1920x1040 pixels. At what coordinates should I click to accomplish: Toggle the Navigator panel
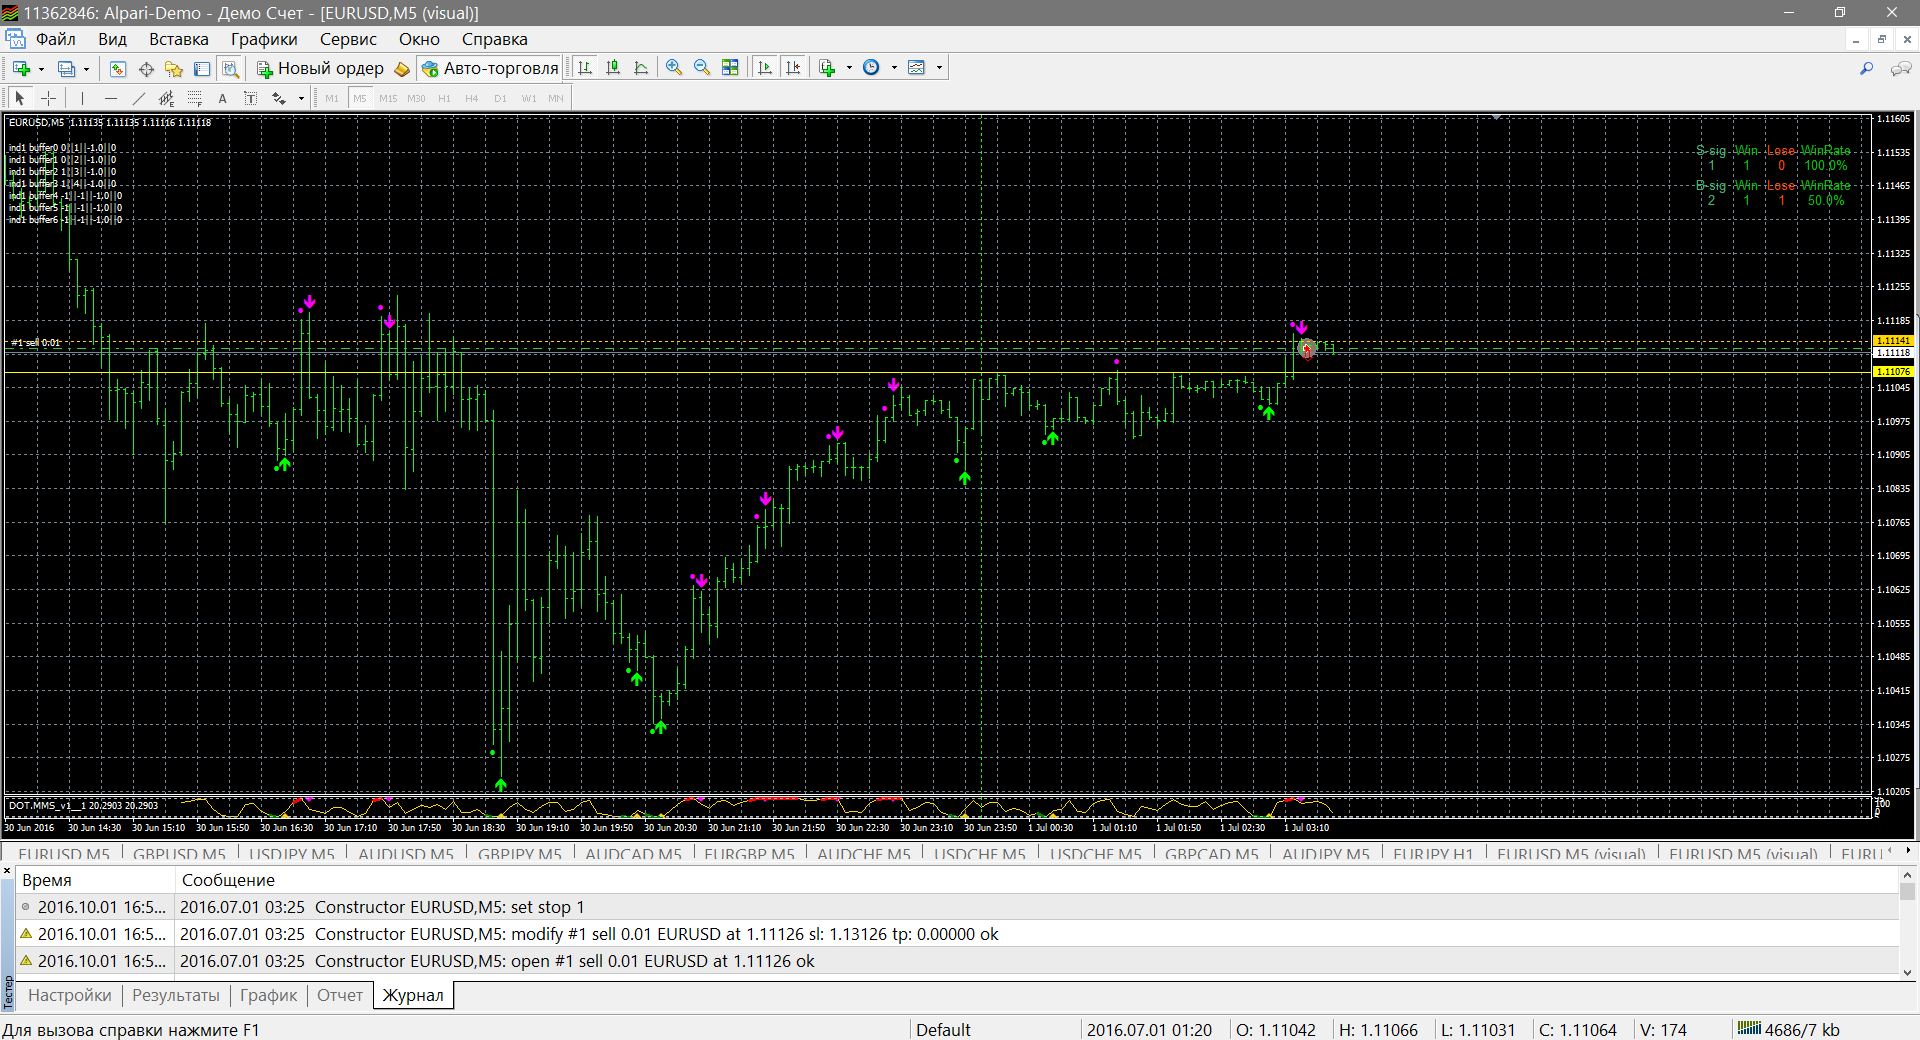point(174,68)
